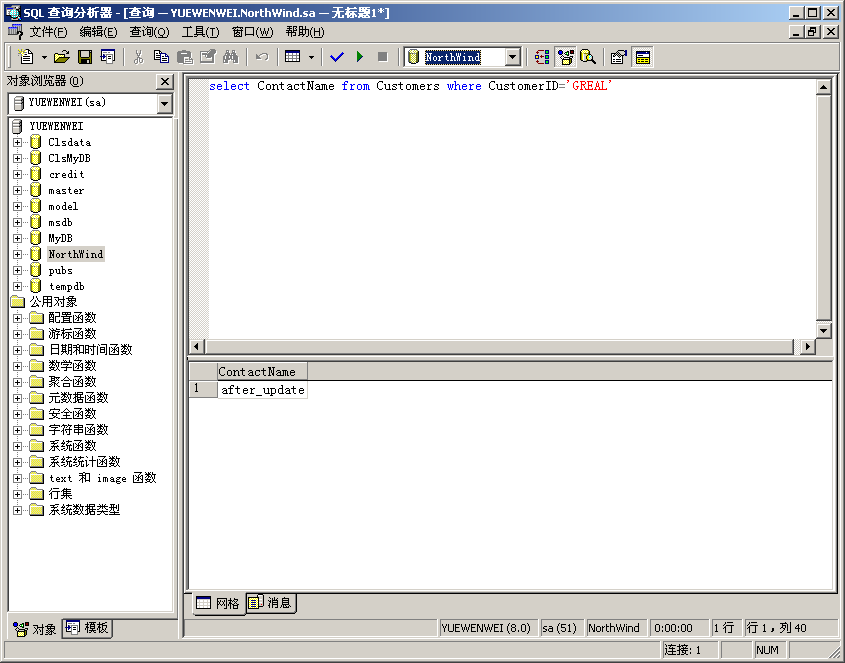Open the 文件(F) menu
The image size is (845, 663).
click(48, 32)
